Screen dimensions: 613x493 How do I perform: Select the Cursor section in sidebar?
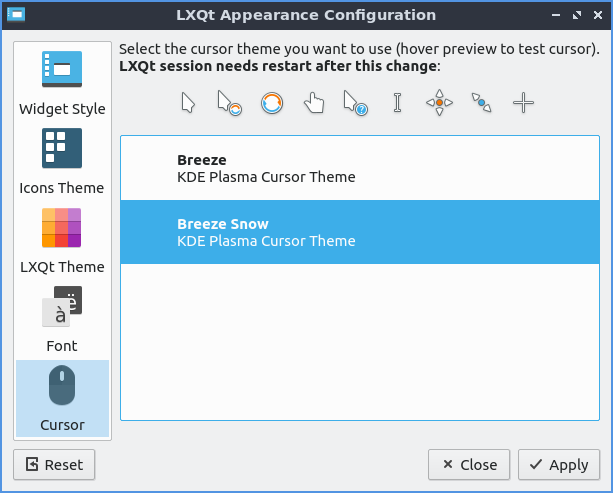click(x=62, y=399)
